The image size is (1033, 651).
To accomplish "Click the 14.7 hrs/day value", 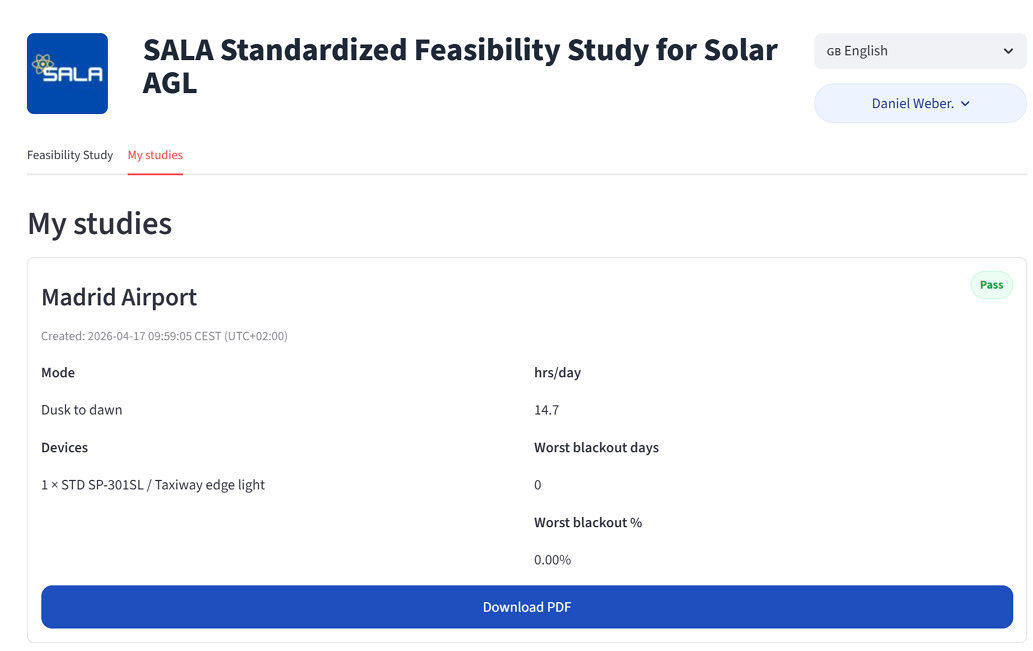I will point(546,410).
